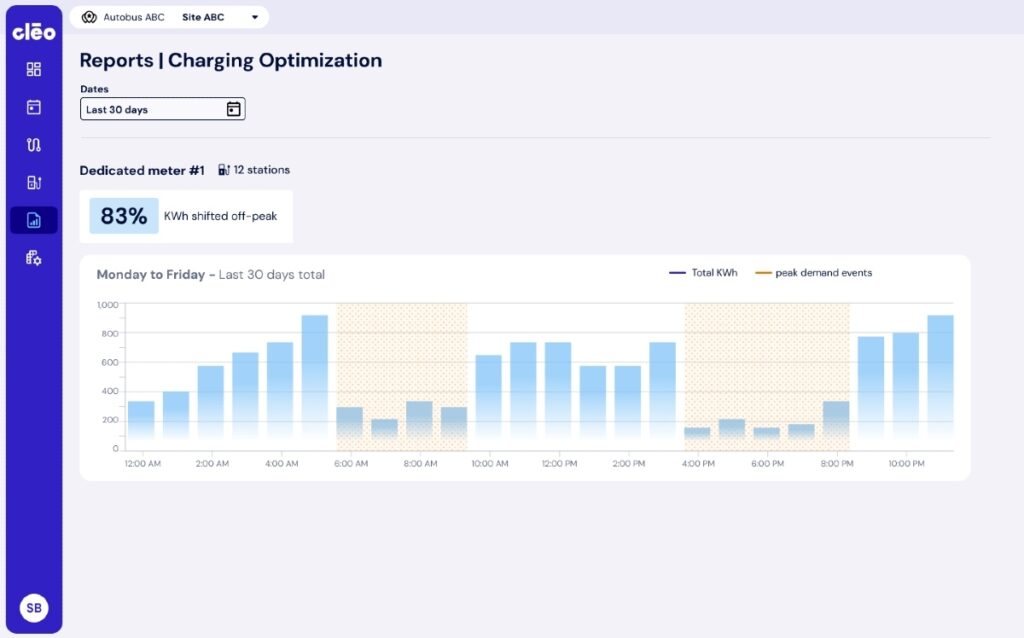Screen dimensions: 1024x638
Task: Toggle the peak demand events legend item
Action: [x=812, y=272]
